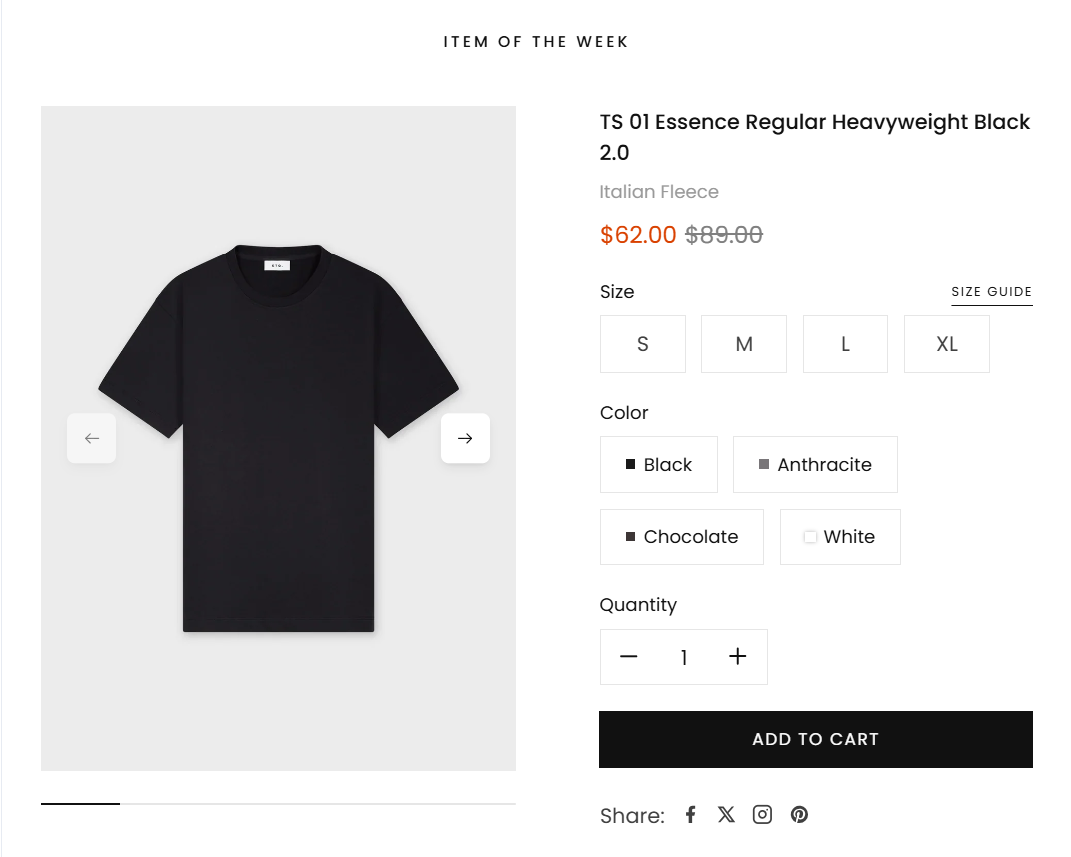The height and width of the screenshot is (857, 1071).
Task: Open the Size Guide link
Action: [x=991, y=292]
